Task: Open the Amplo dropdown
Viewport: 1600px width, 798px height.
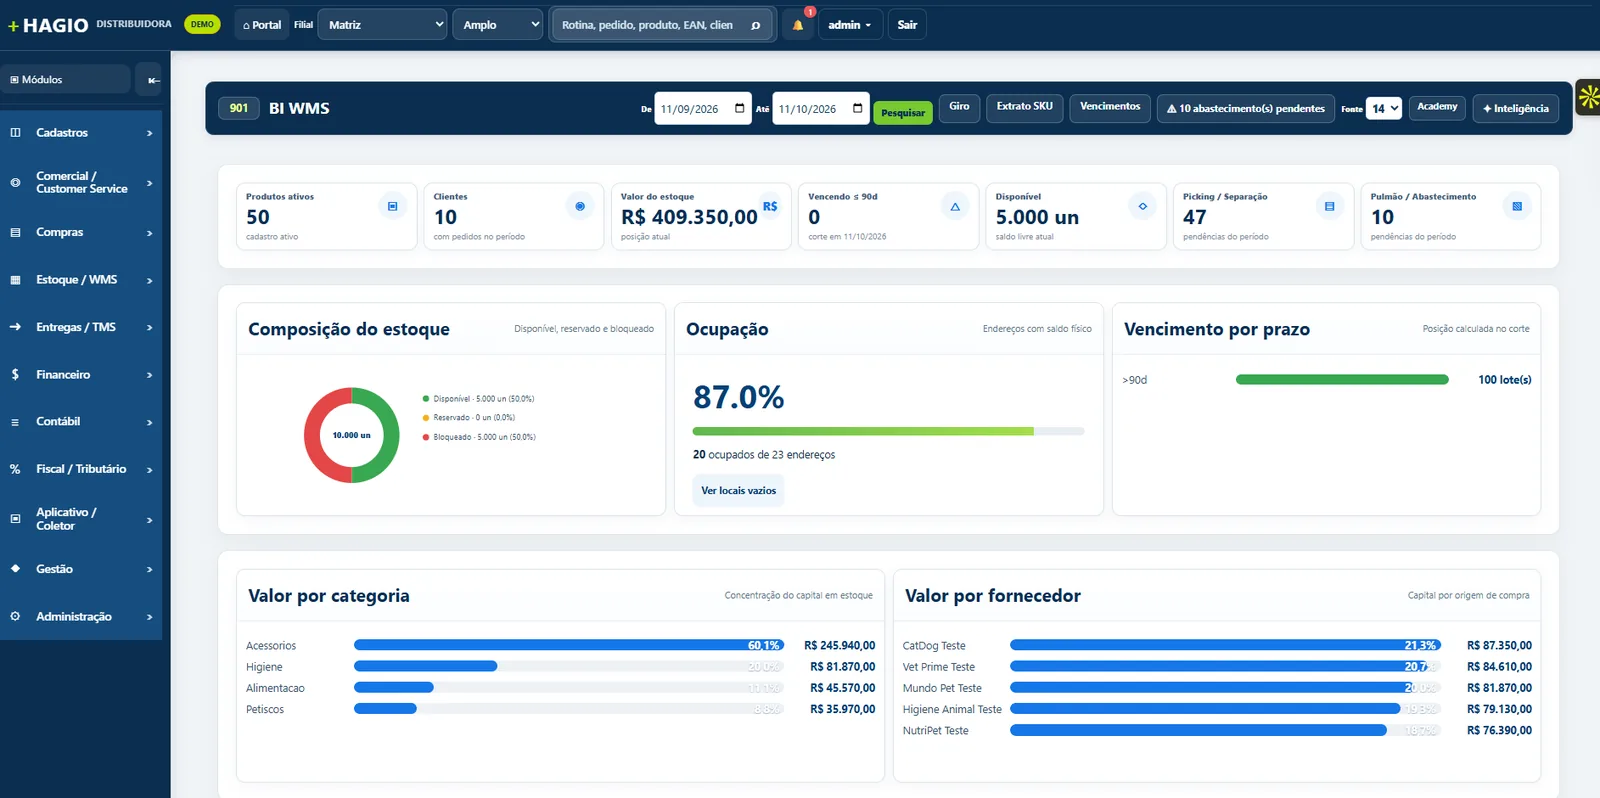Action: pyautogui.click(x=497, y=25)
